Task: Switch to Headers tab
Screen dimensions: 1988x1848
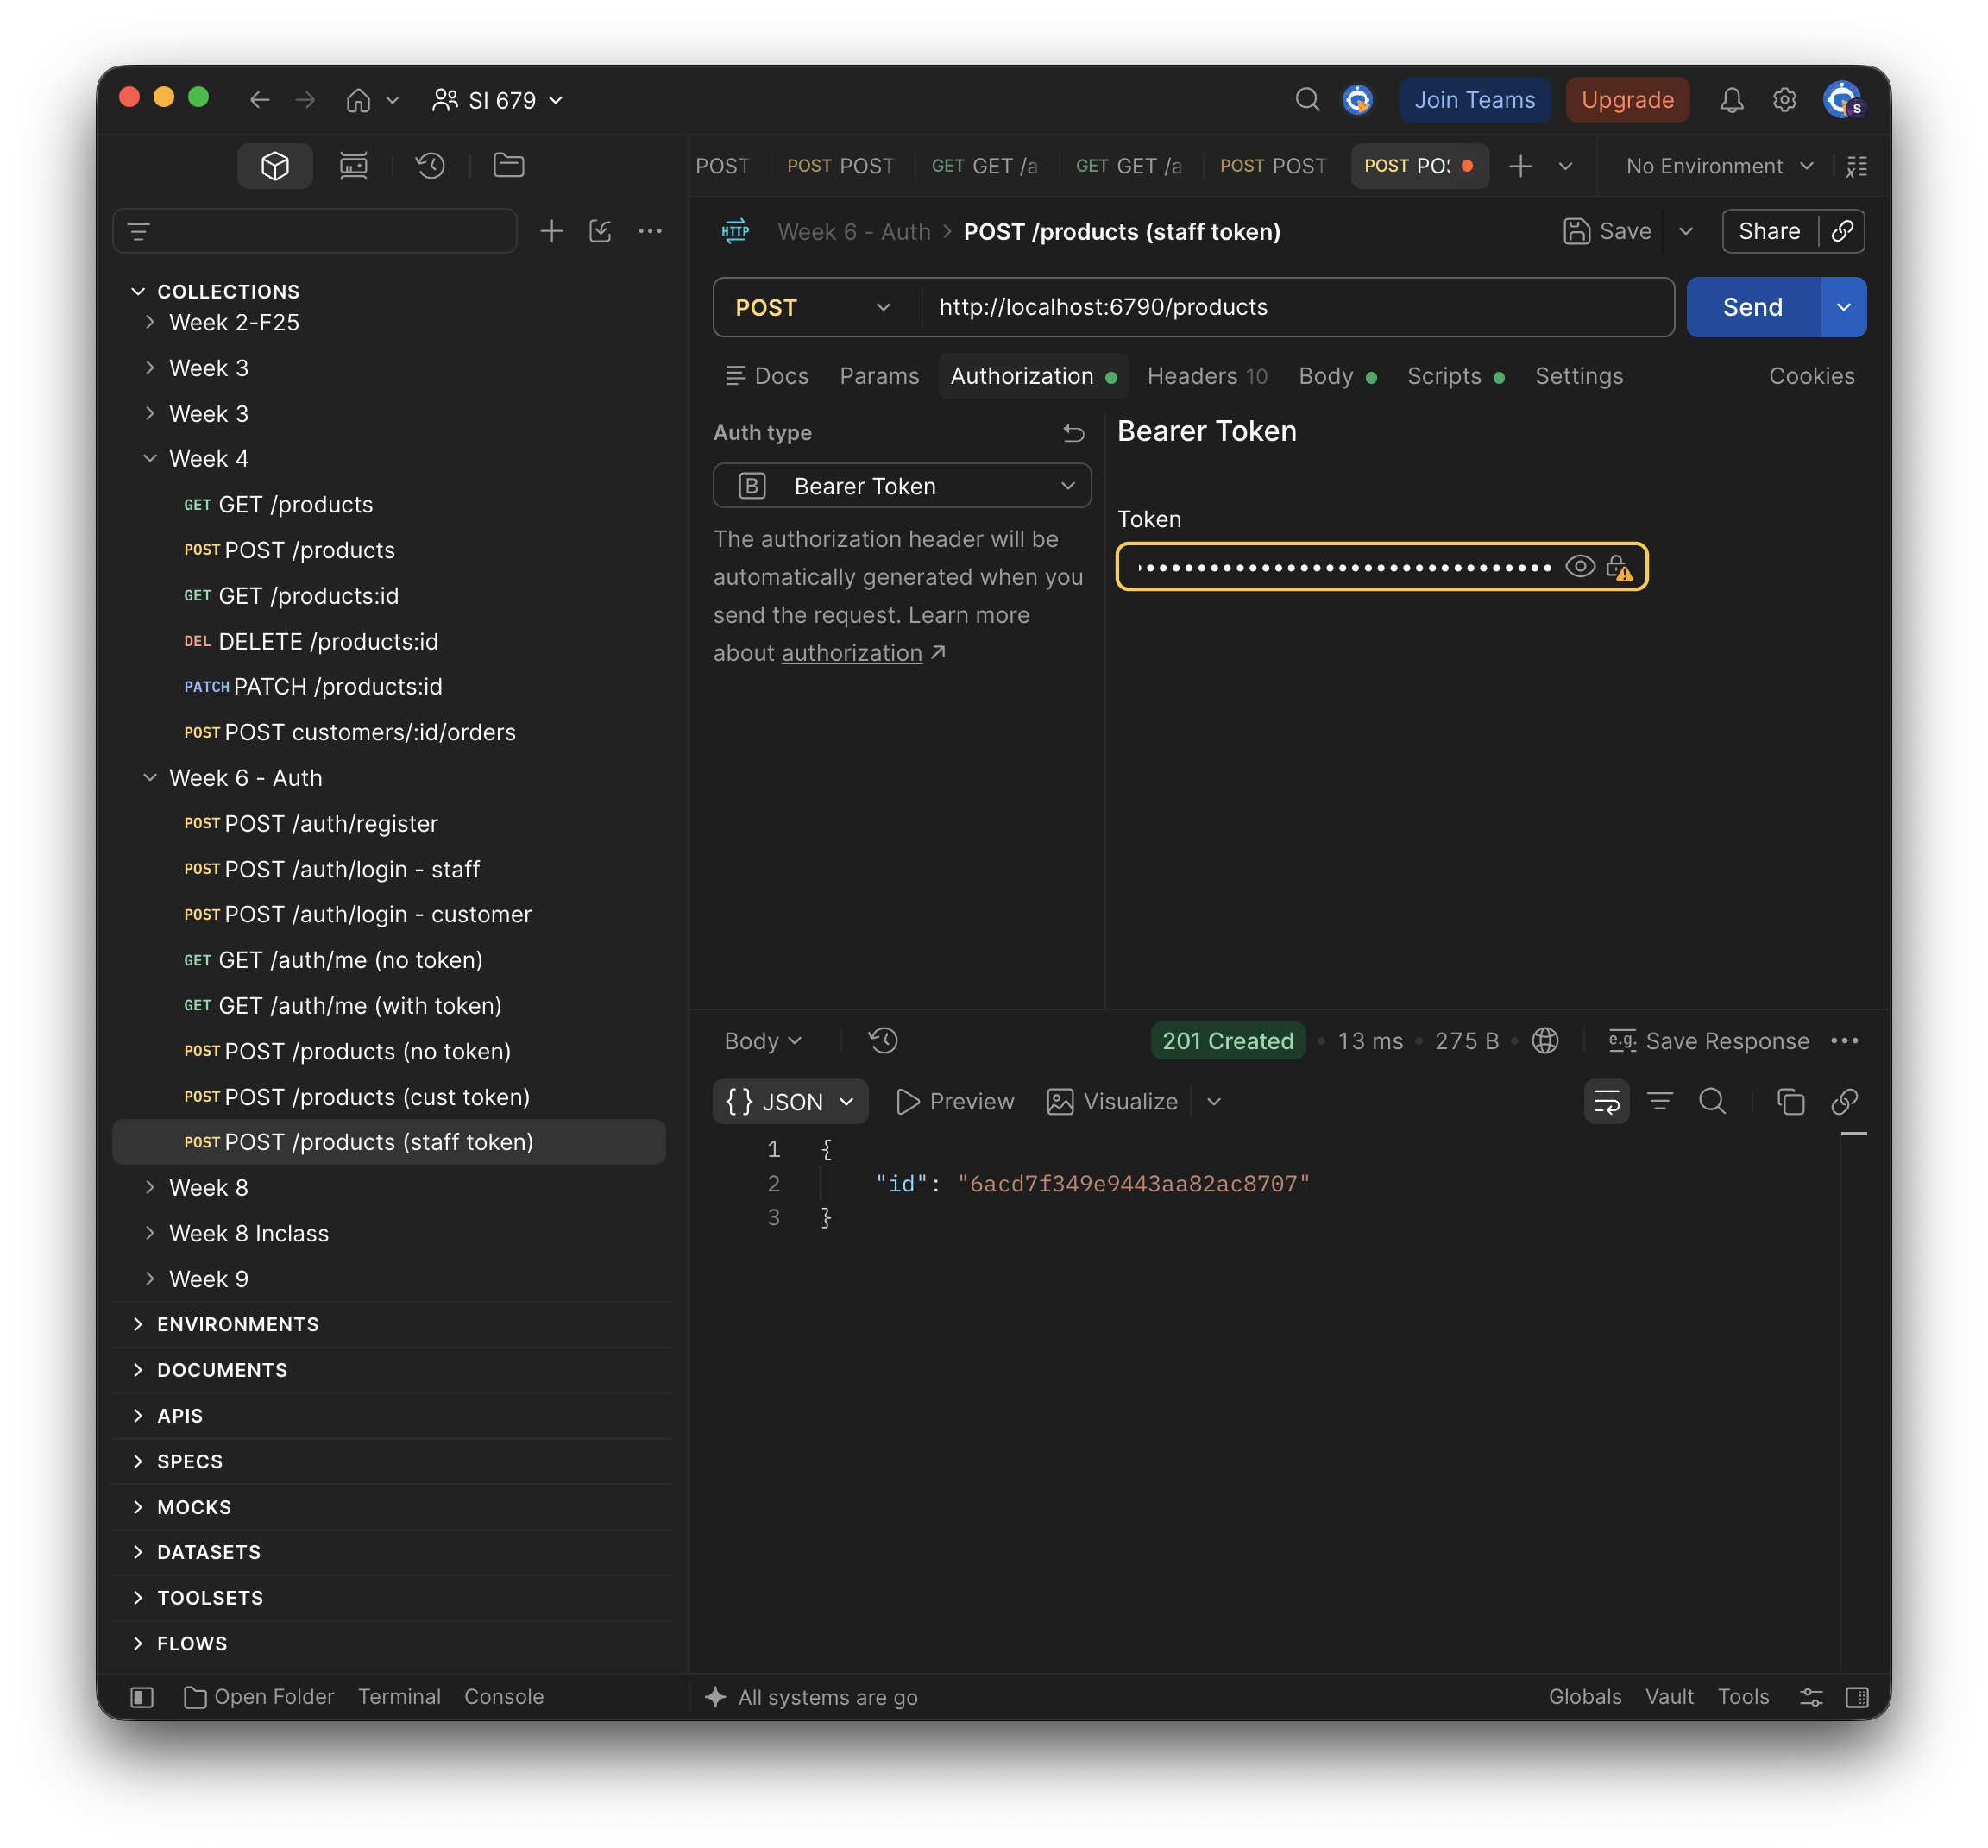Action: tap(1207, 377)
